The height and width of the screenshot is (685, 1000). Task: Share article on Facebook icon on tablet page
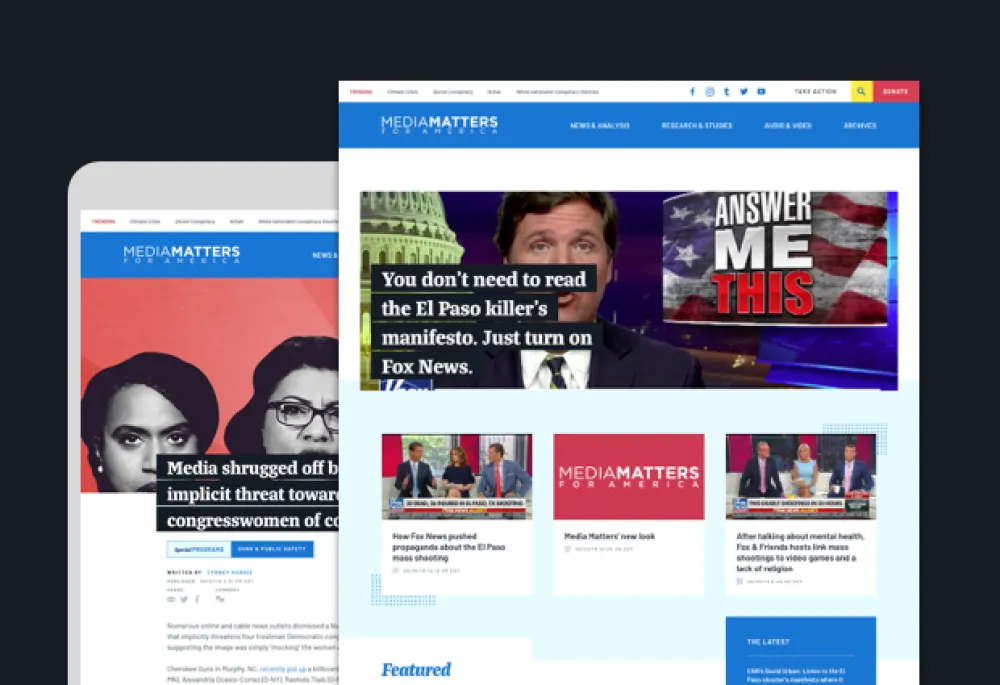(197, 600)
